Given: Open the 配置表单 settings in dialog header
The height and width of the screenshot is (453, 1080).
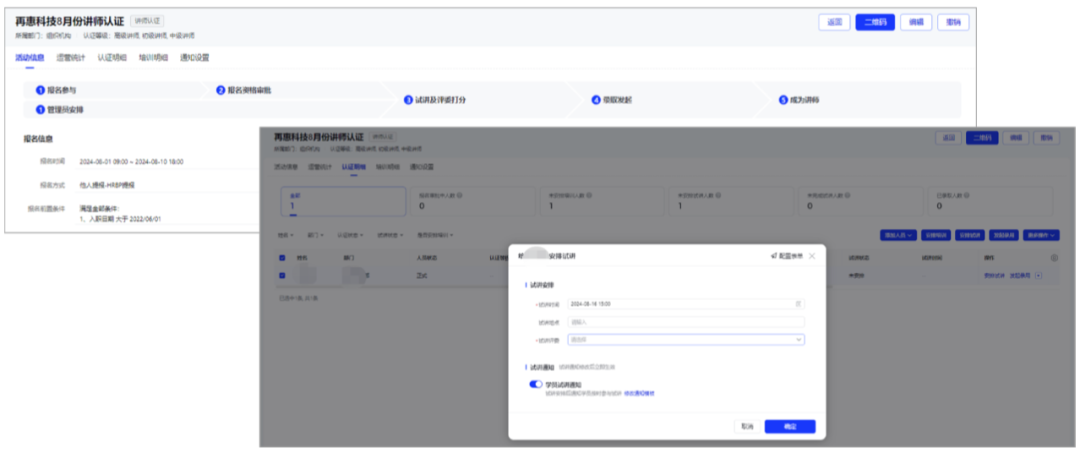Looking at the screenshot, I should click(x=787, y=256).
